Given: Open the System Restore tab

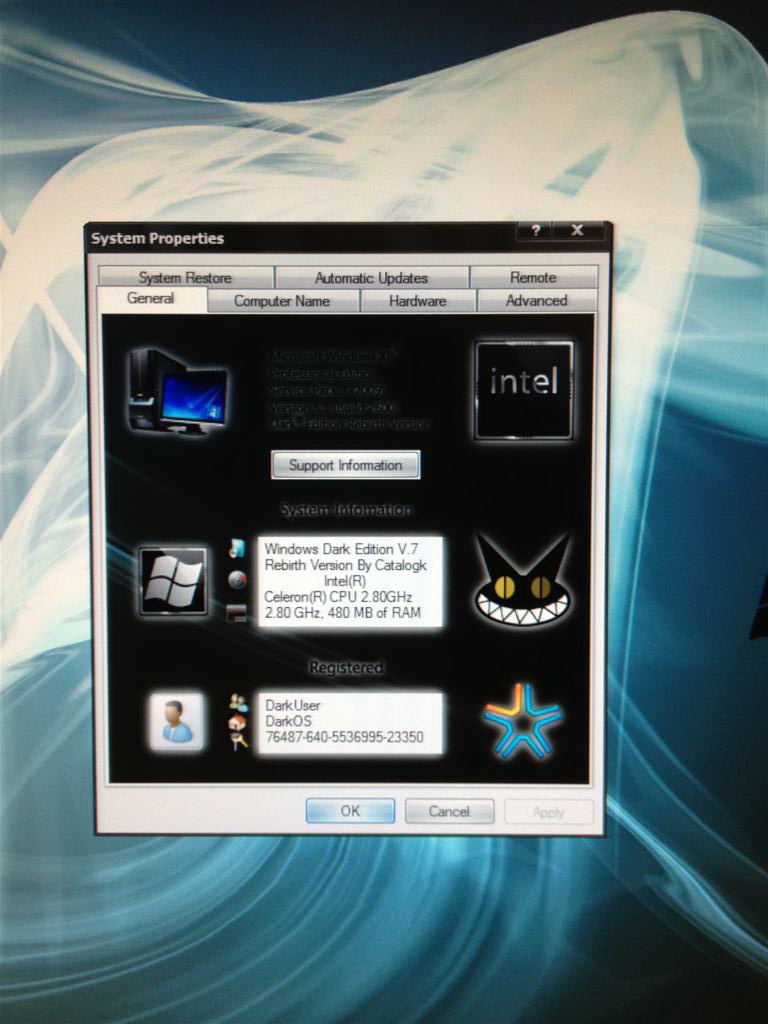Looking at the screenshot, I should pos(185,278).
